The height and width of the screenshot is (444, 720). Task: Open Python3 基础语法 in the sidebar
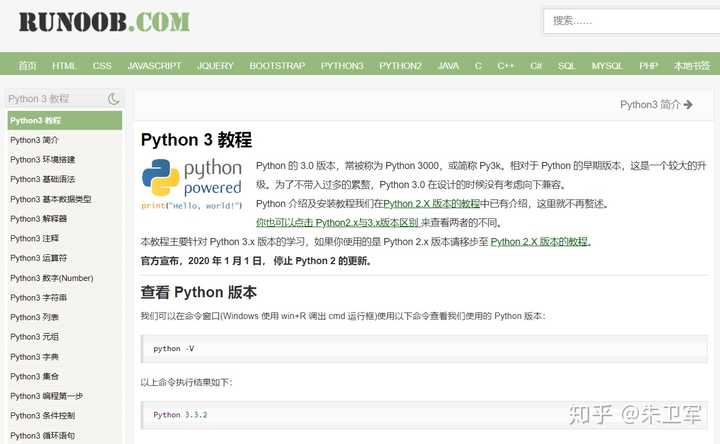(x=43, y=179)
